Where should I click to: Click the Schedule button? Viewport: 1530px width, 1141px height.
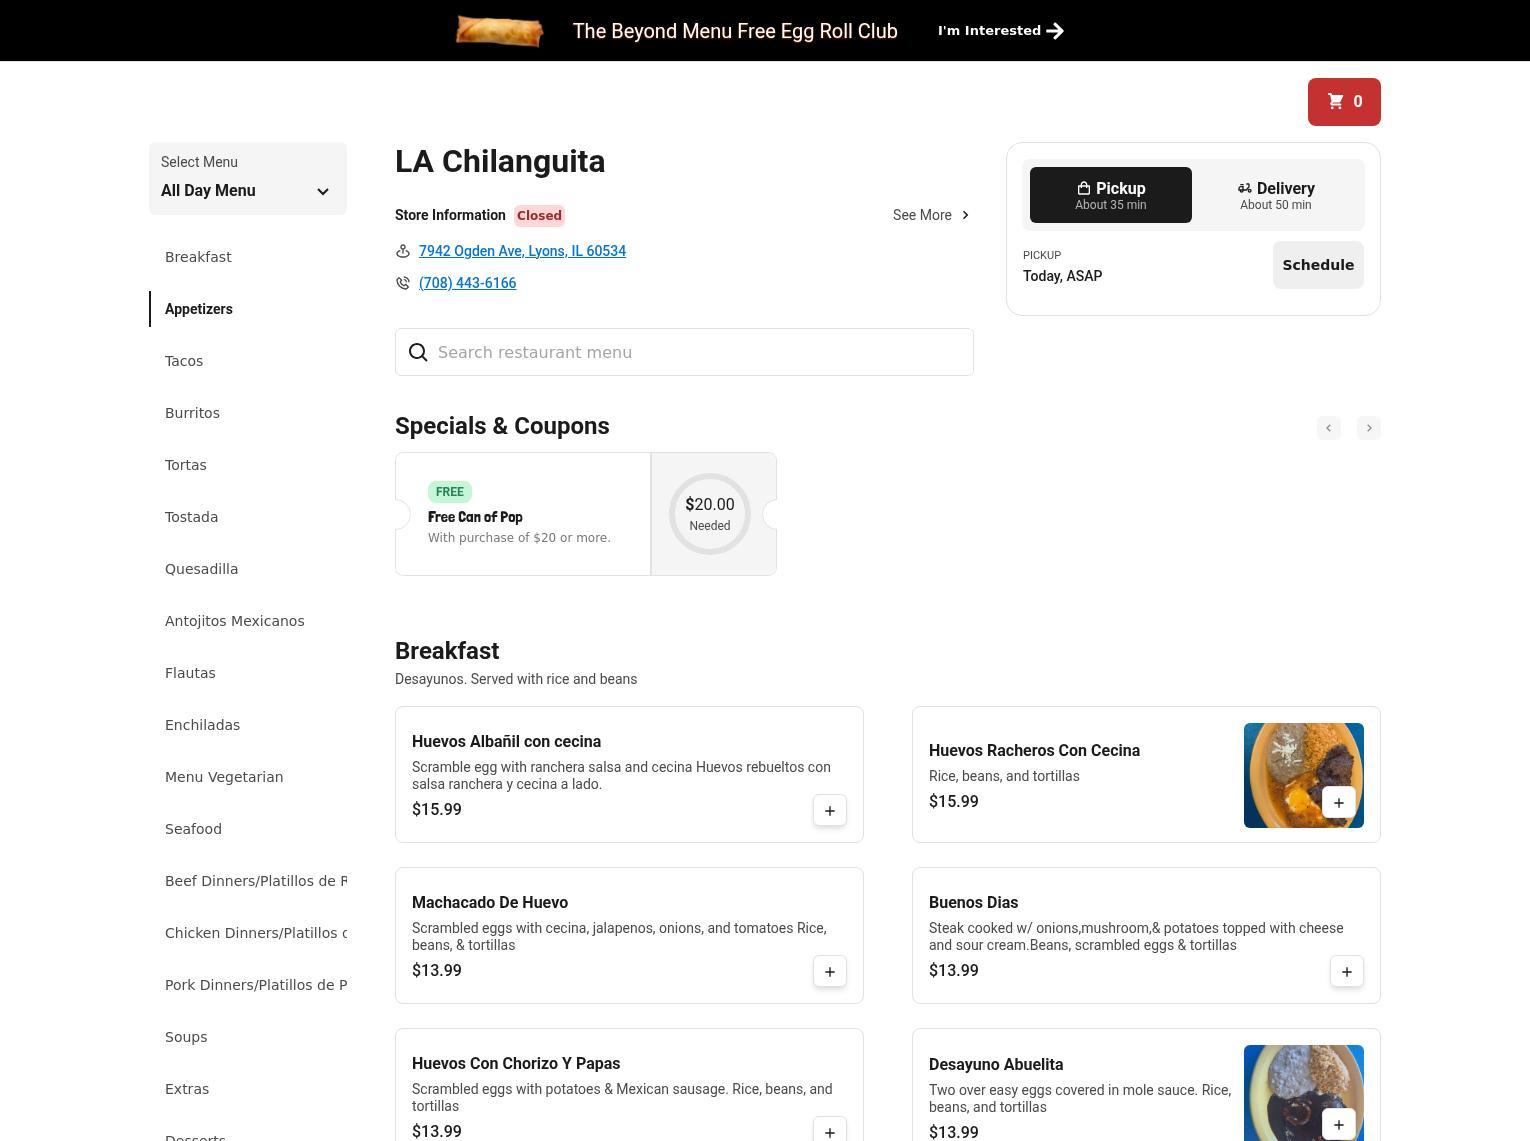coord(1317,265)
